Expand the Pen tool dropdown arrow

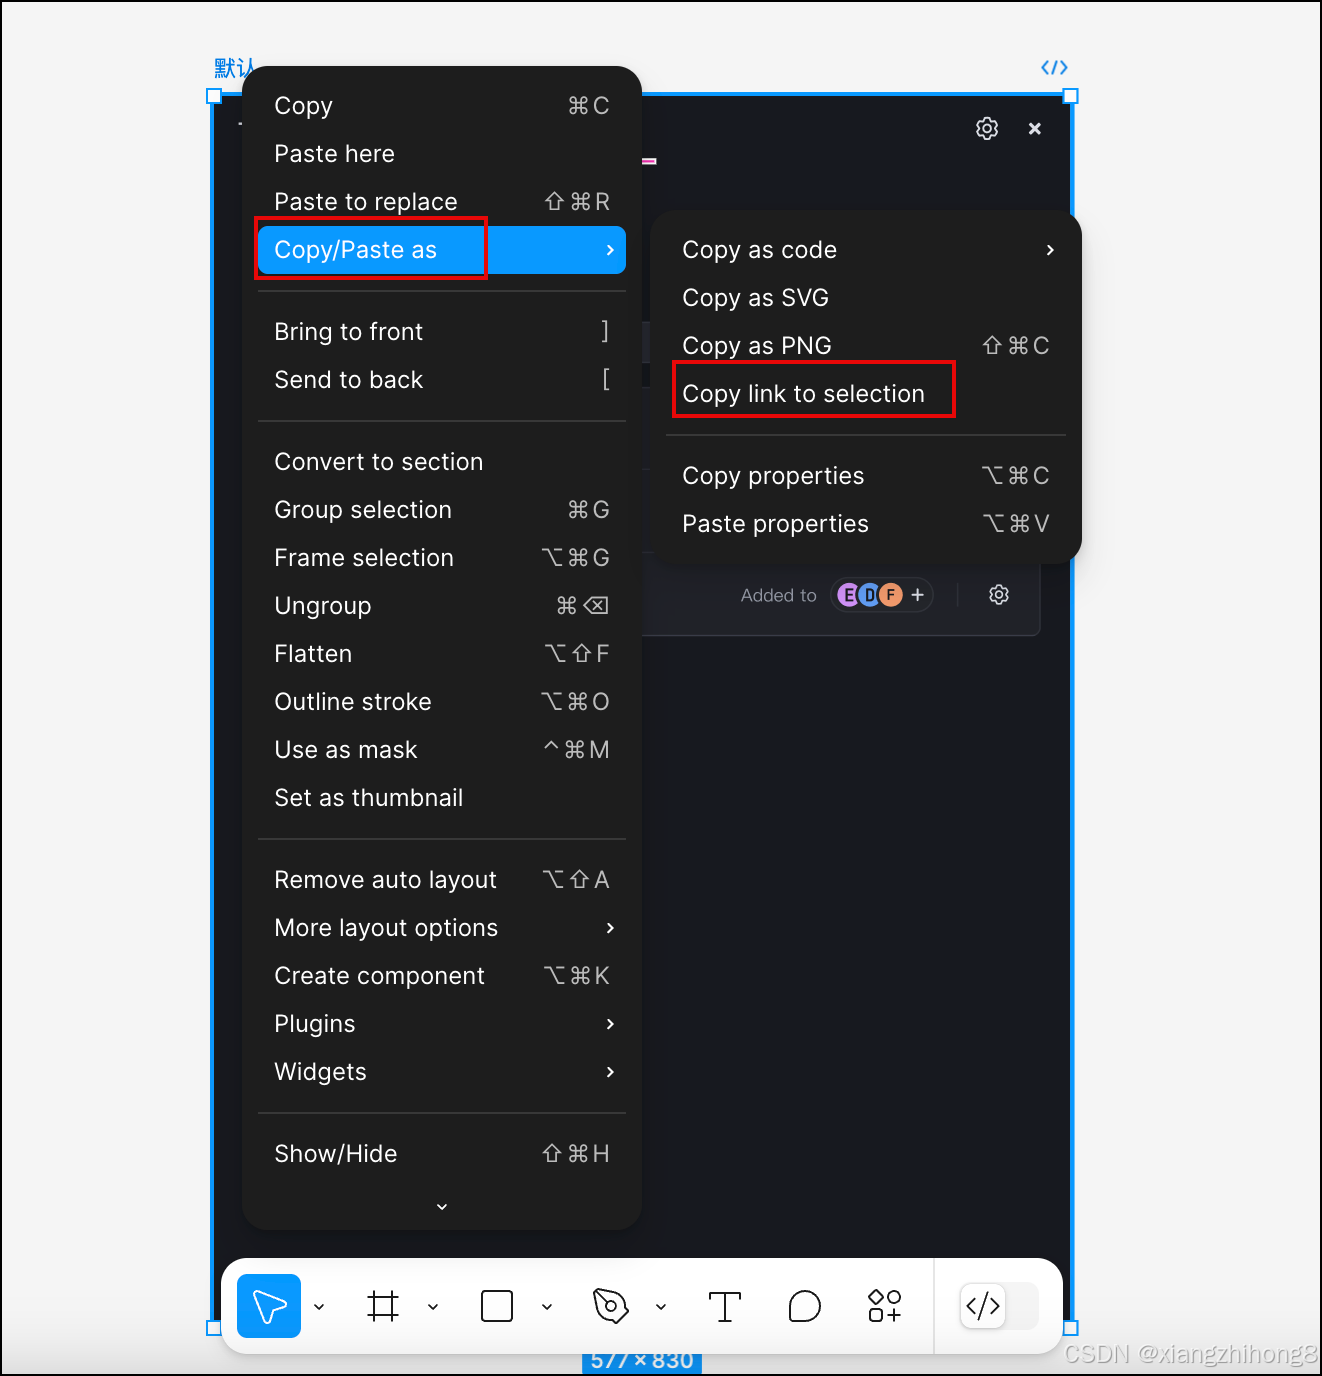[661, 1307]
